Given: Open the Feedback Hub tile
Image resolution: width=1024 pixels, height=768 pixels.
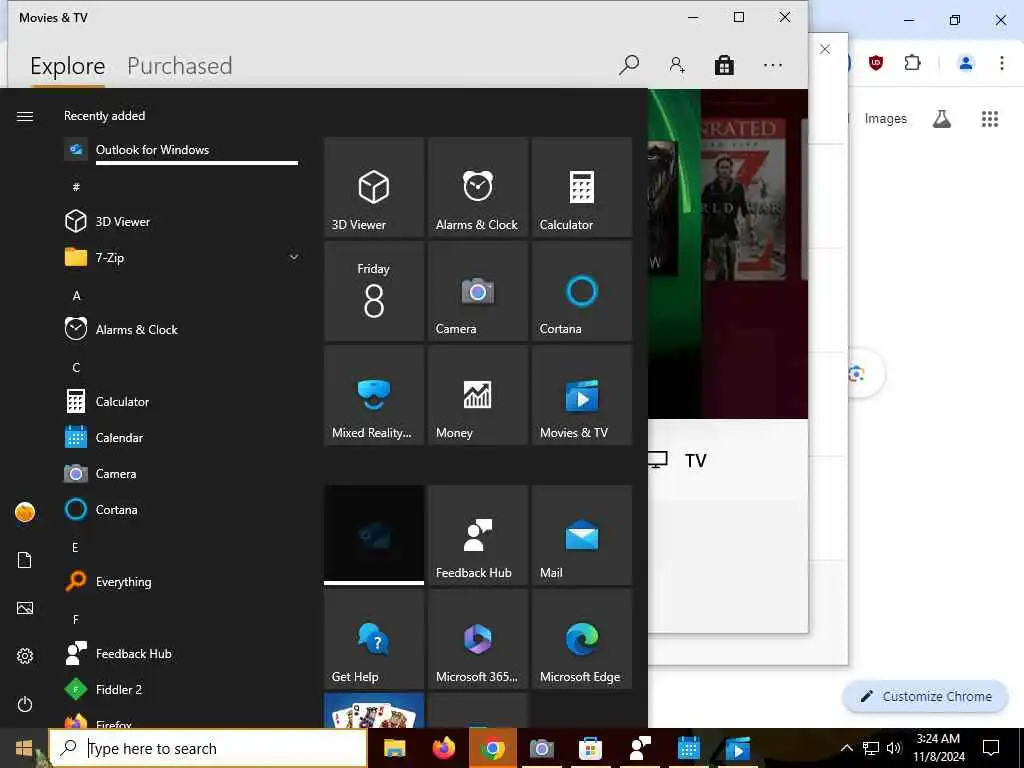Looking at the screenshot, I should pos(477,535).
